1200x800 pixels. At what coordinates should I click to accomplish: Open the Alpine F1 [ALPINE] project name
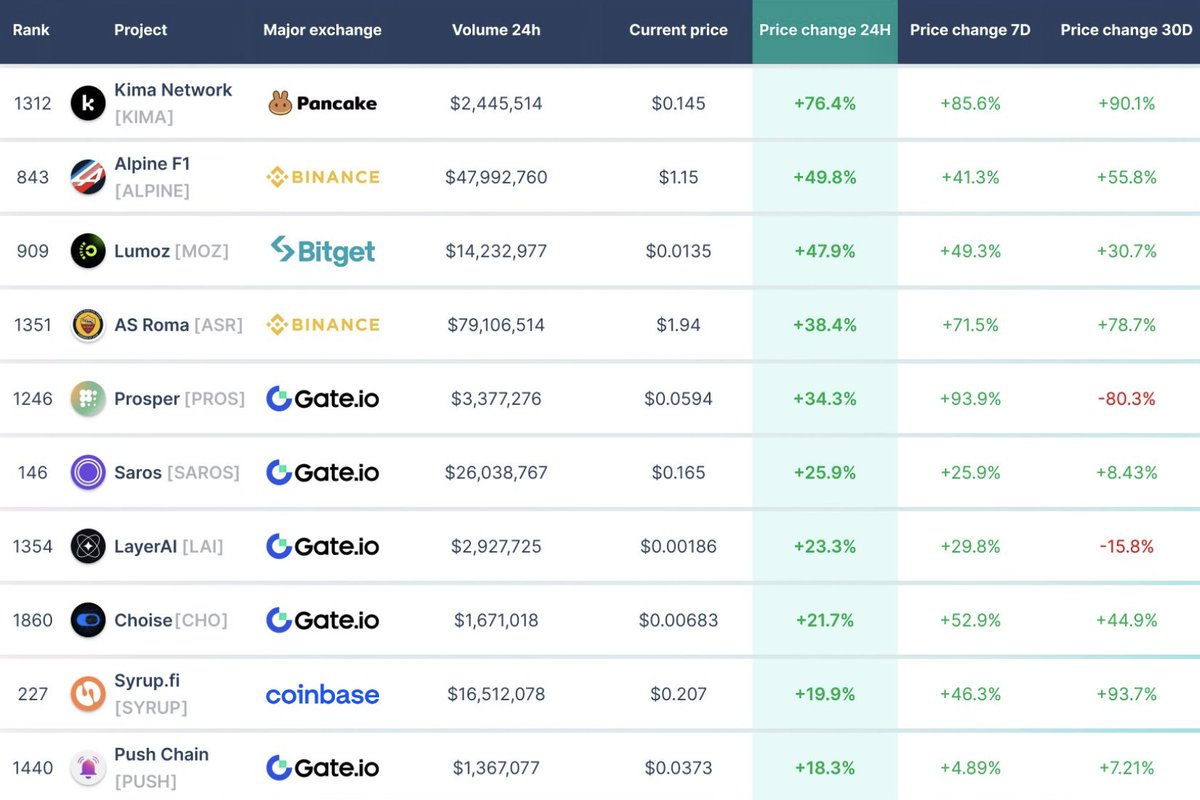(152, 177)
